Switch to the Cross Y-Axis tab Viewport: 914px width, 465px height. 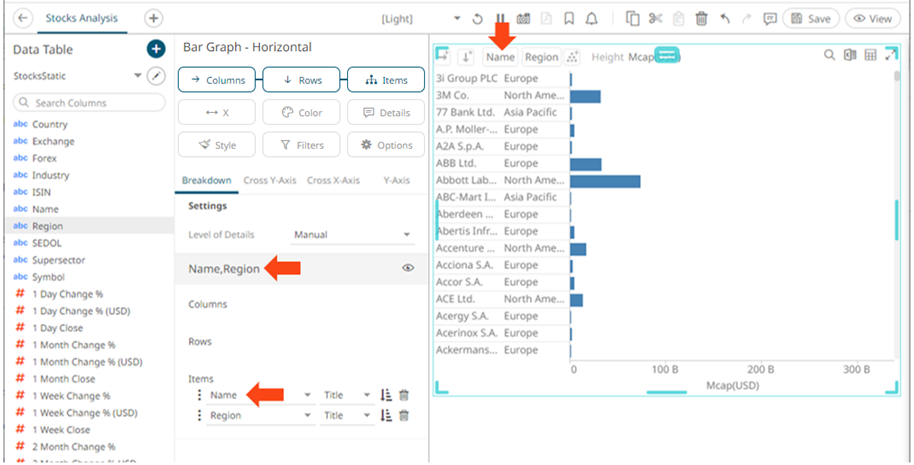(269, 180)
